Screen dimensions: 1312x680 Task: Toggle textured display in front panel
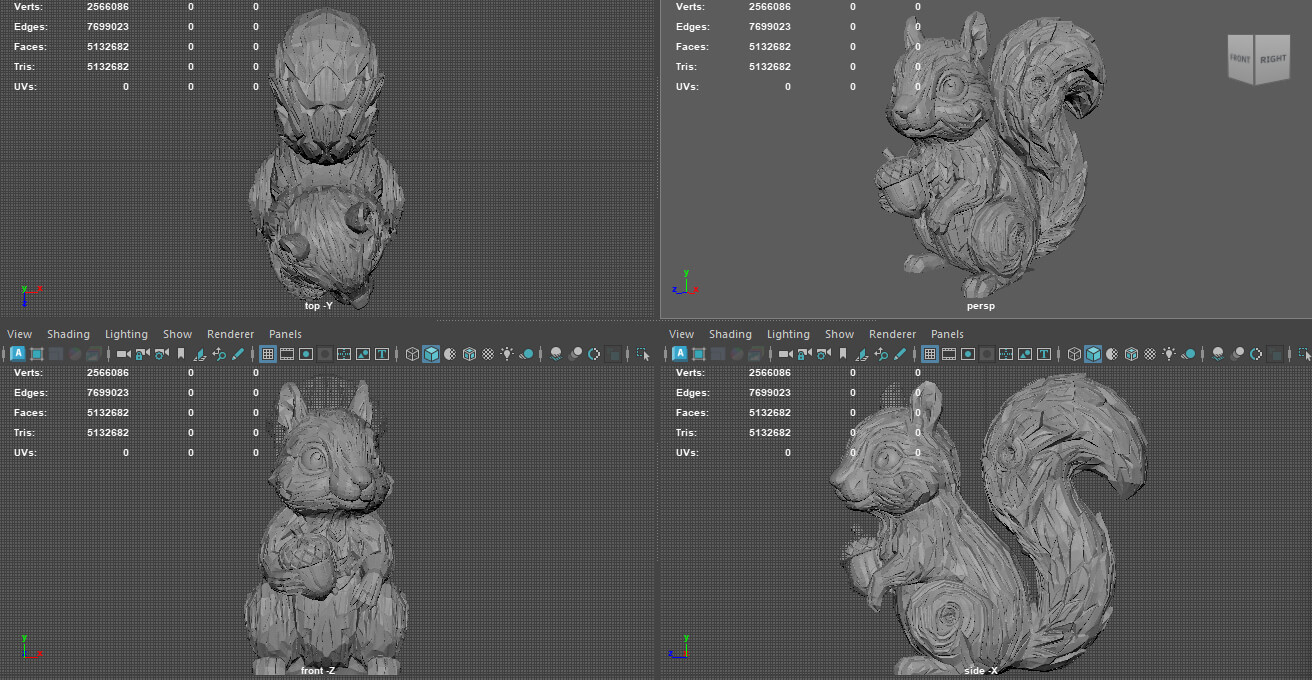tap(488, 354)
